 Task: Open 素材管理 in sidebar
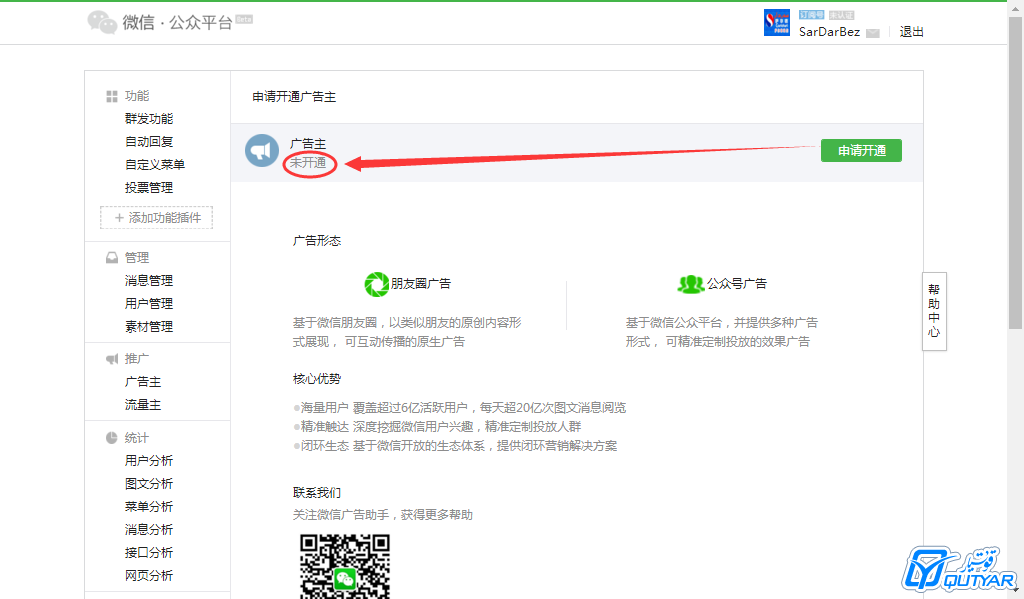(x=149, y=327)
